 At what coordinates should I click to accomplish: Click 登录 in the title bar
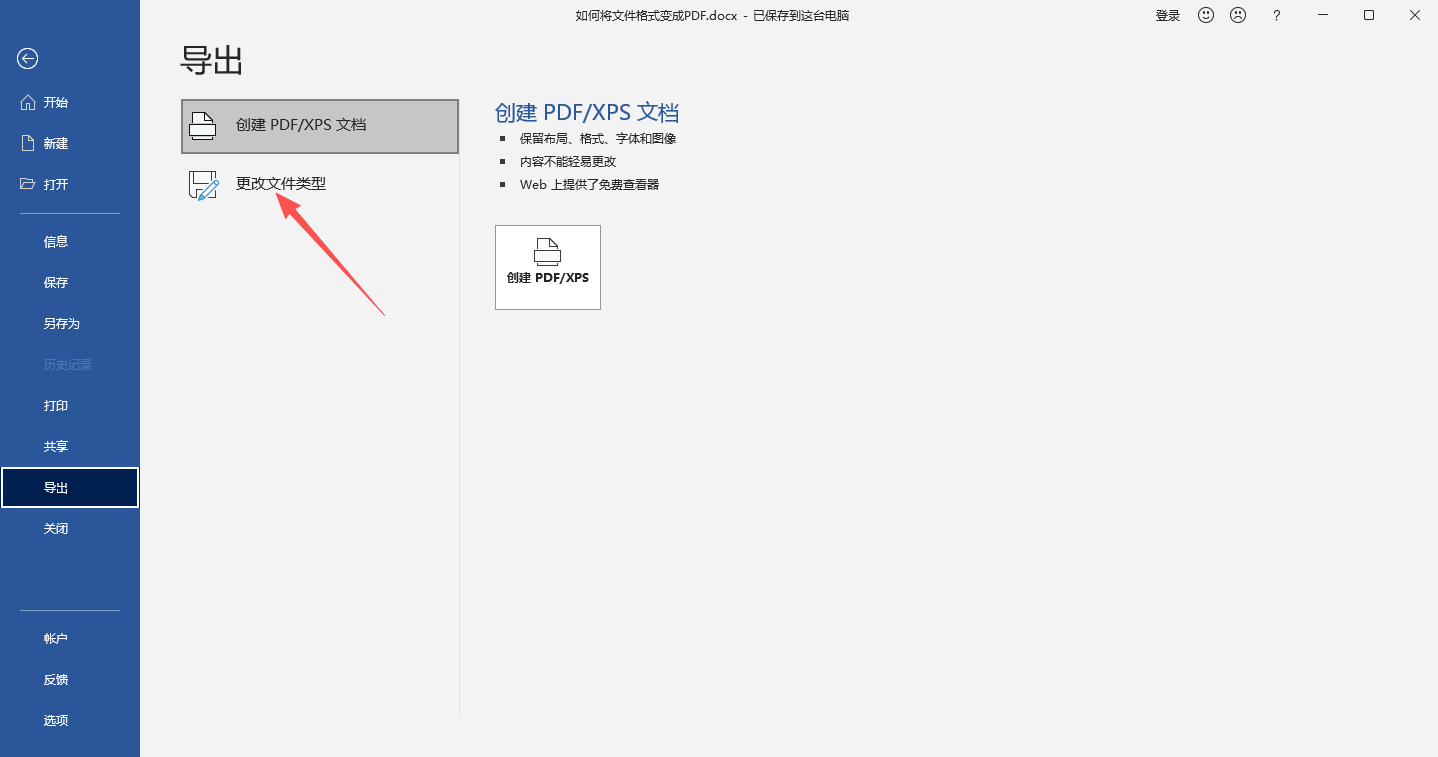(1168, 15)
